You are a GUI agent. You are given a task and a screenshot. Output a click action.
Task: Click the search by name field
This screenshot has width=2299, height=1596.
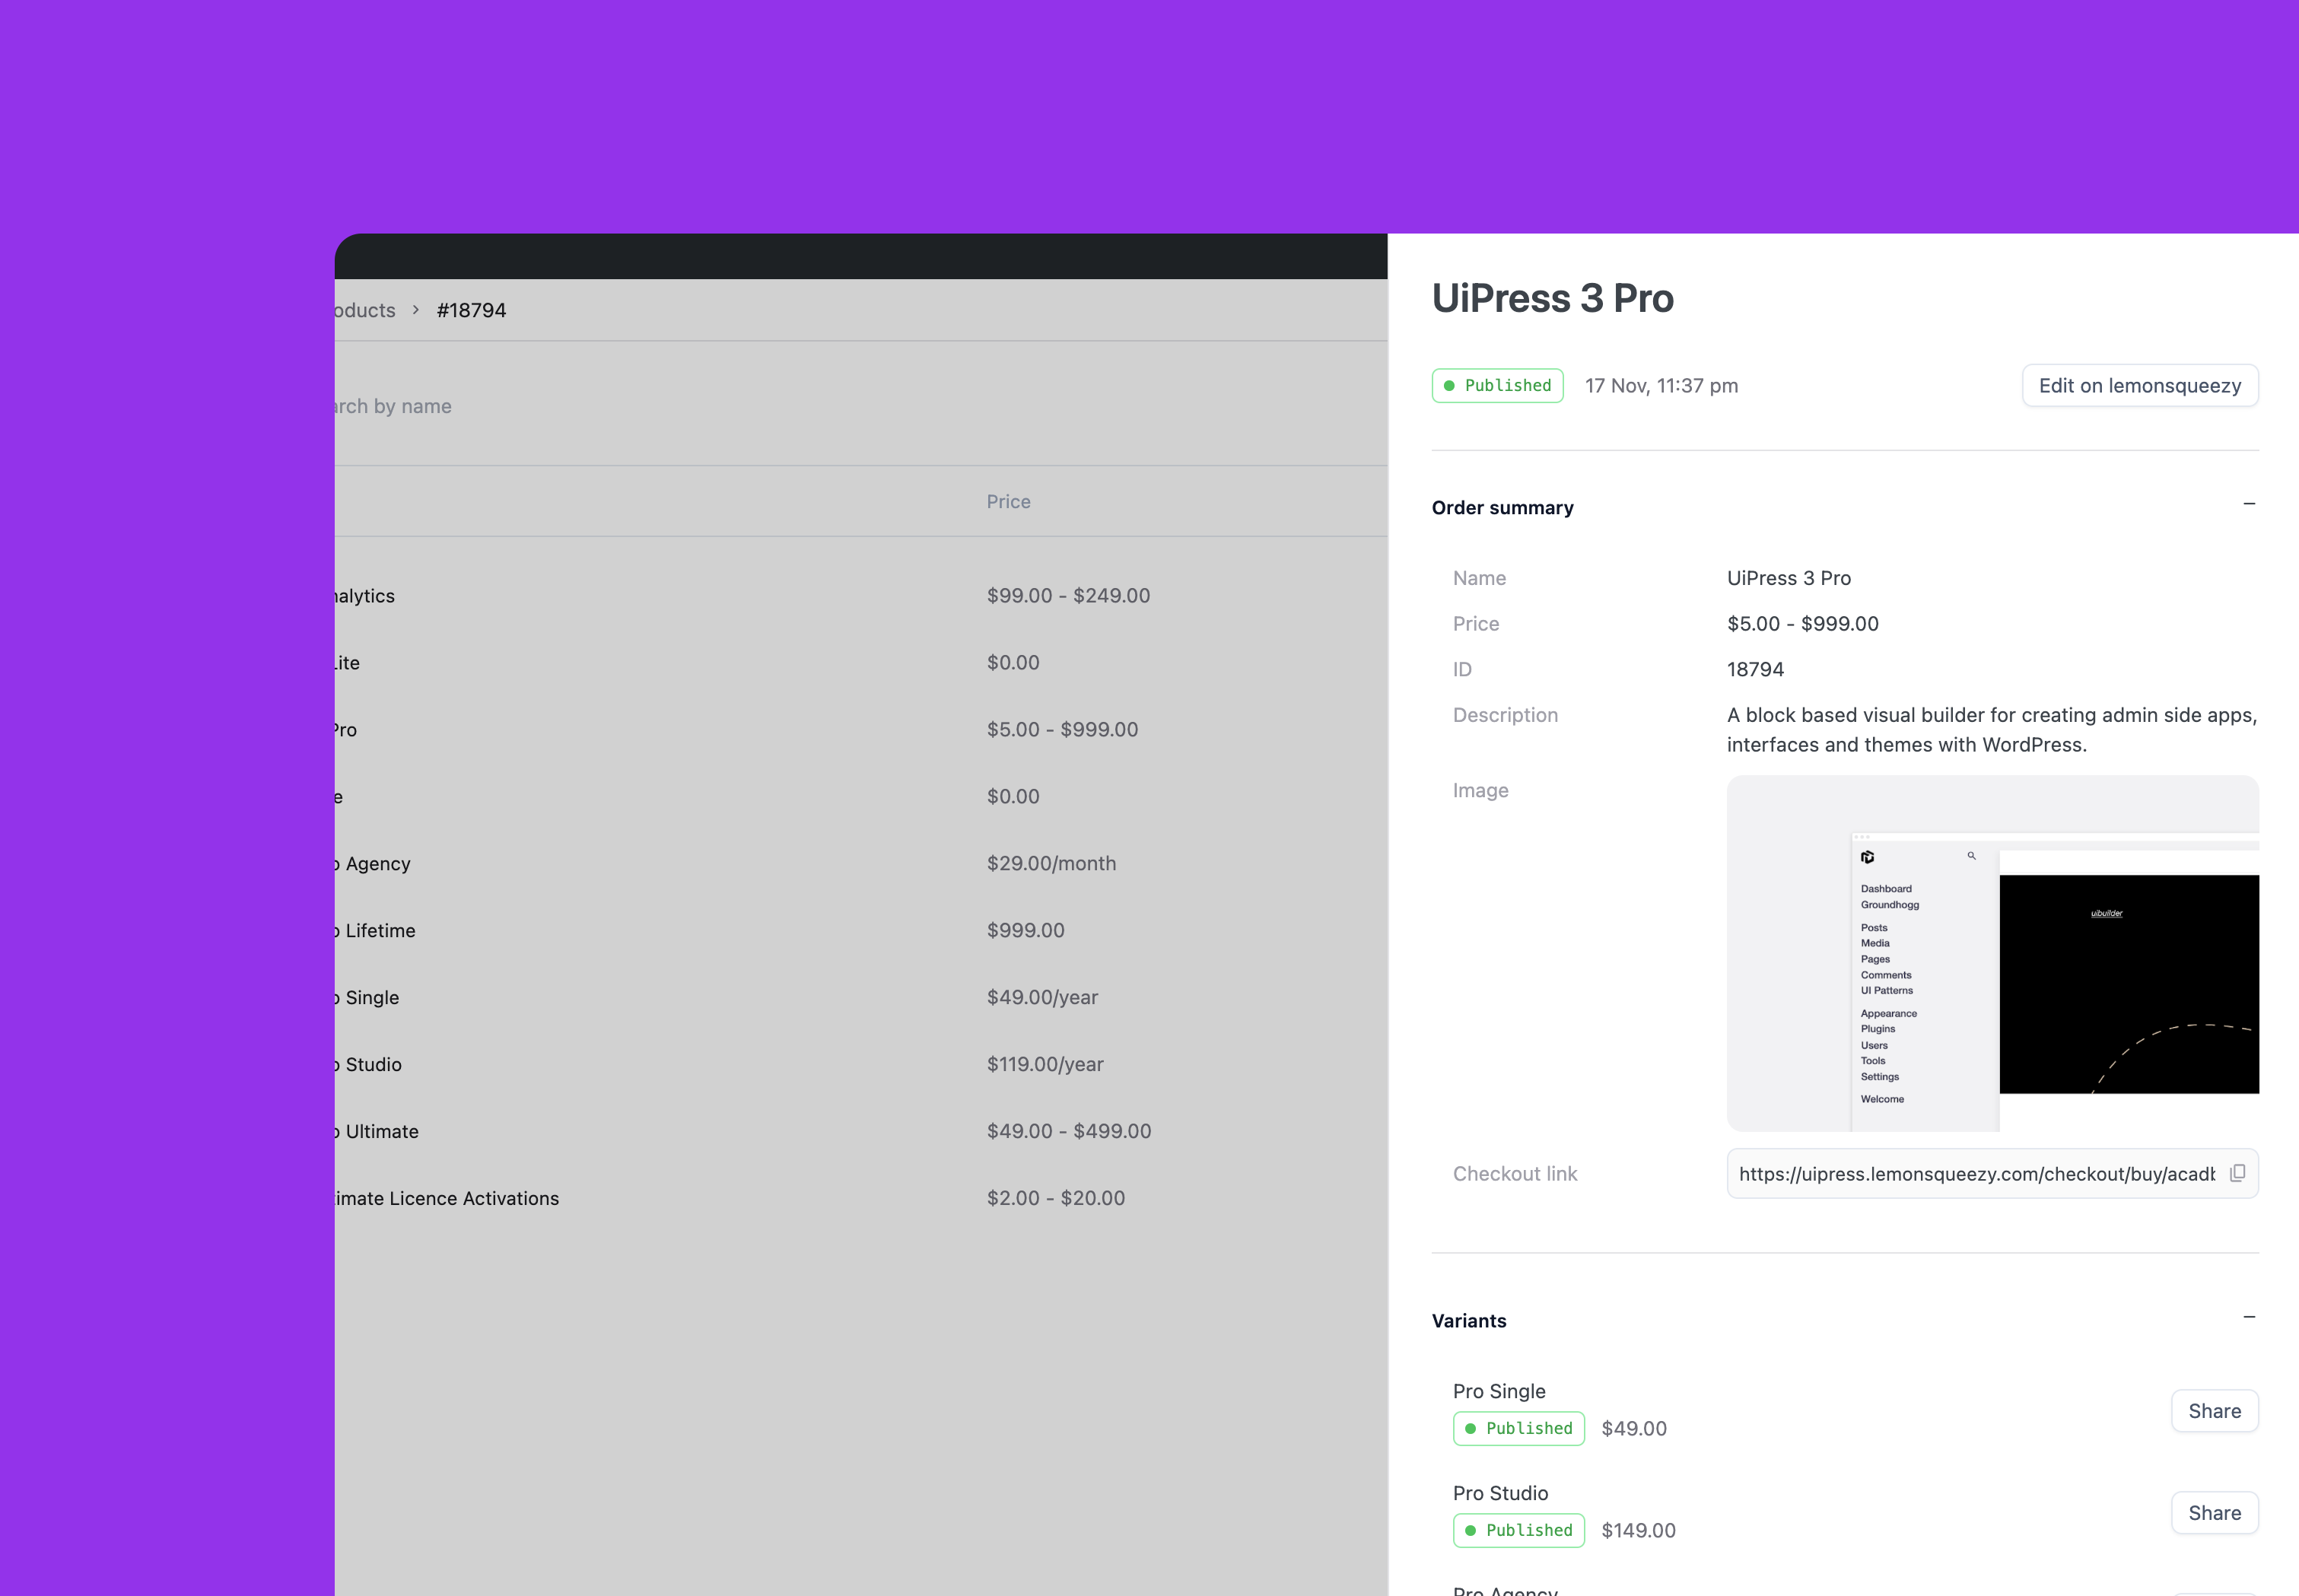860,406
